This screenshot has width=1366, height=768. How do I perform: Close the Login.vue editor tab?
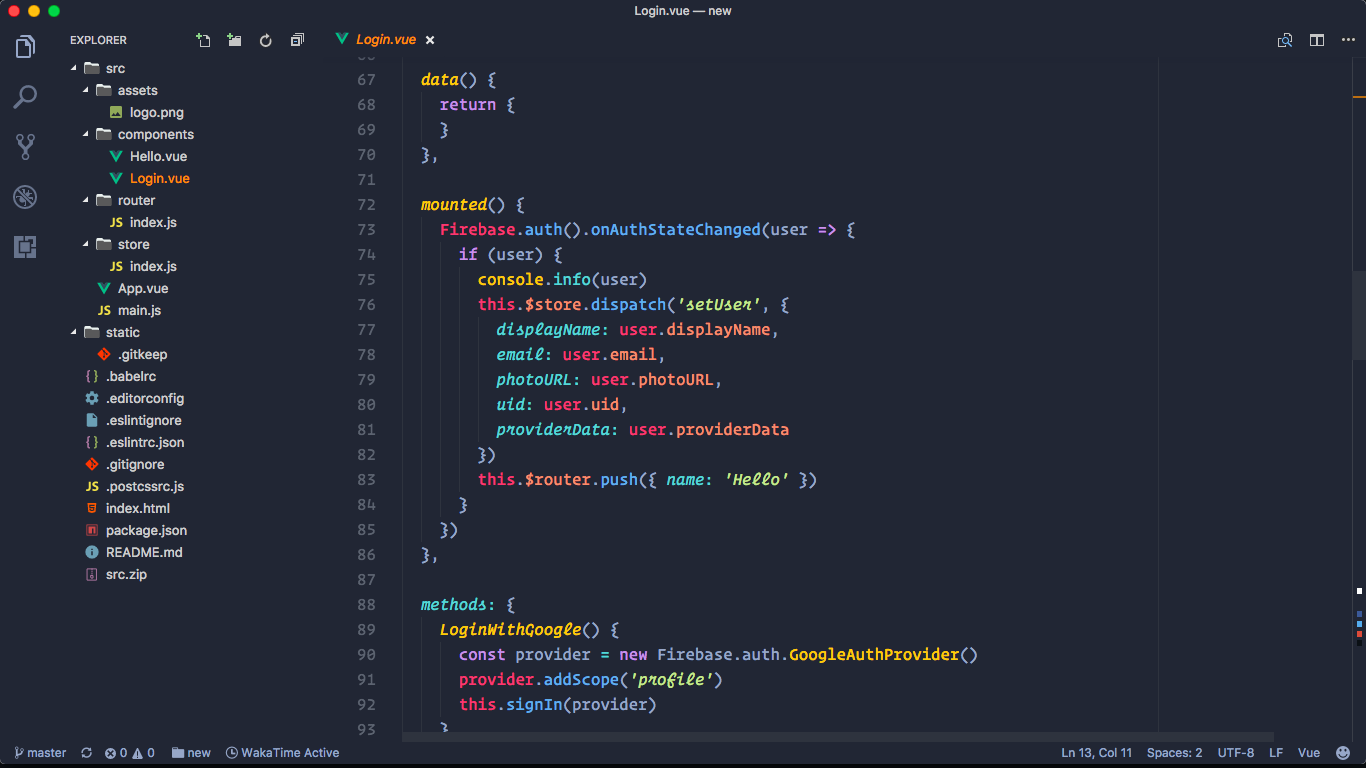pos(430,40)
